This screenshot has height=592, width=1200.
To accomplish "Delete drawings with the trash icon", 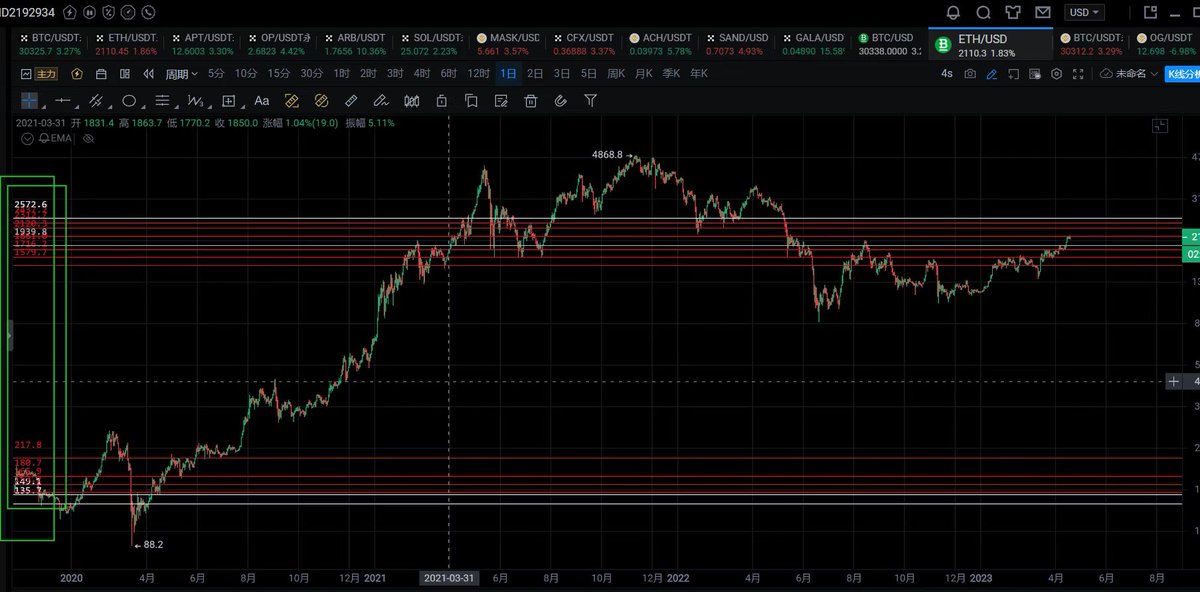I will pyautogui.click(x=531, y=100).
